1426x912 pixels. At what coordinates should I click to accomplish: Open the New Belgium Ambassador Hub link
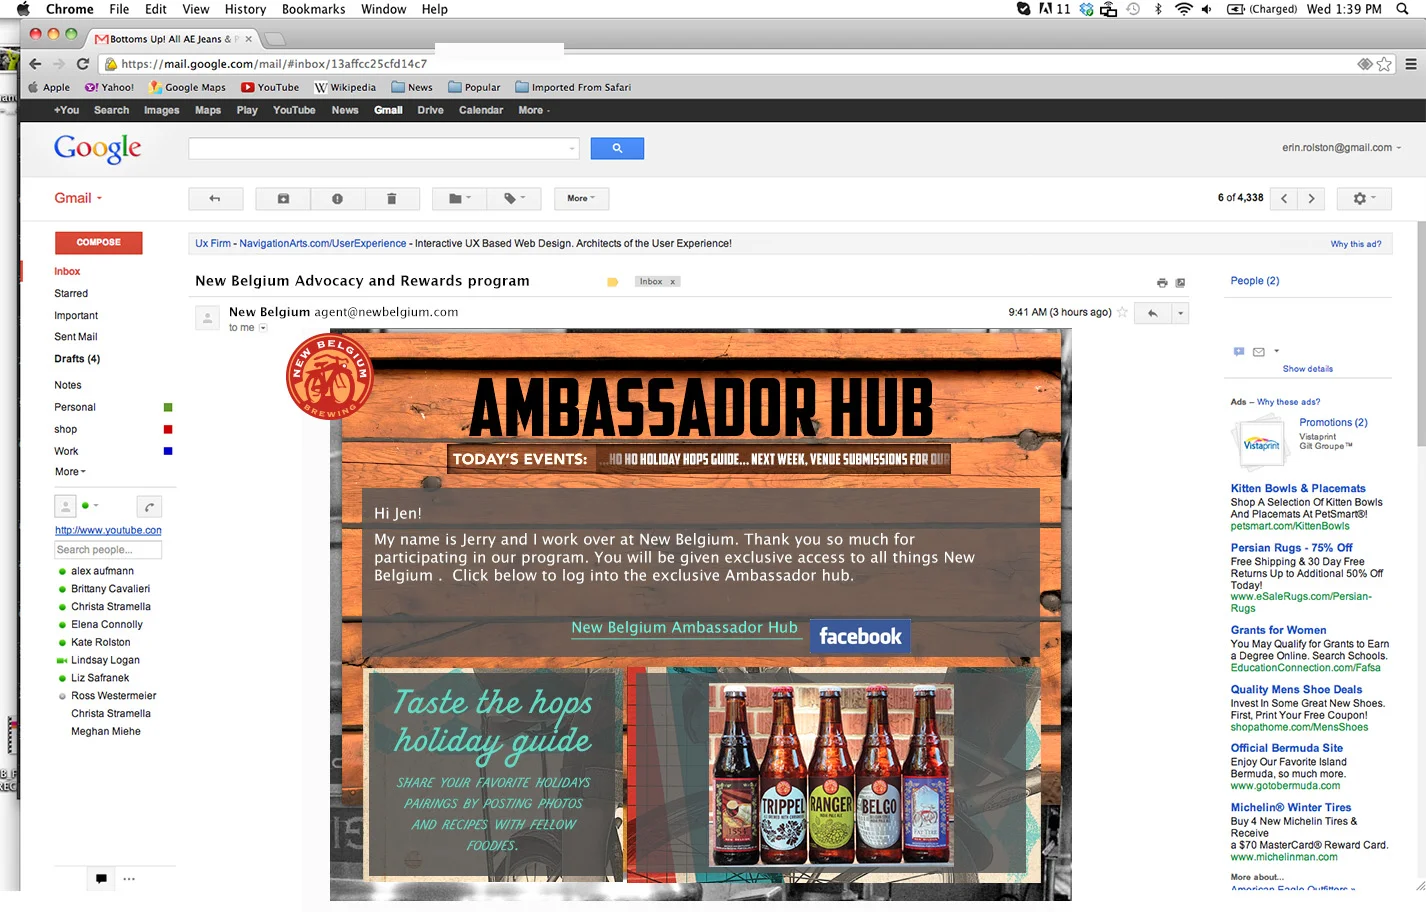pos(684,627)
